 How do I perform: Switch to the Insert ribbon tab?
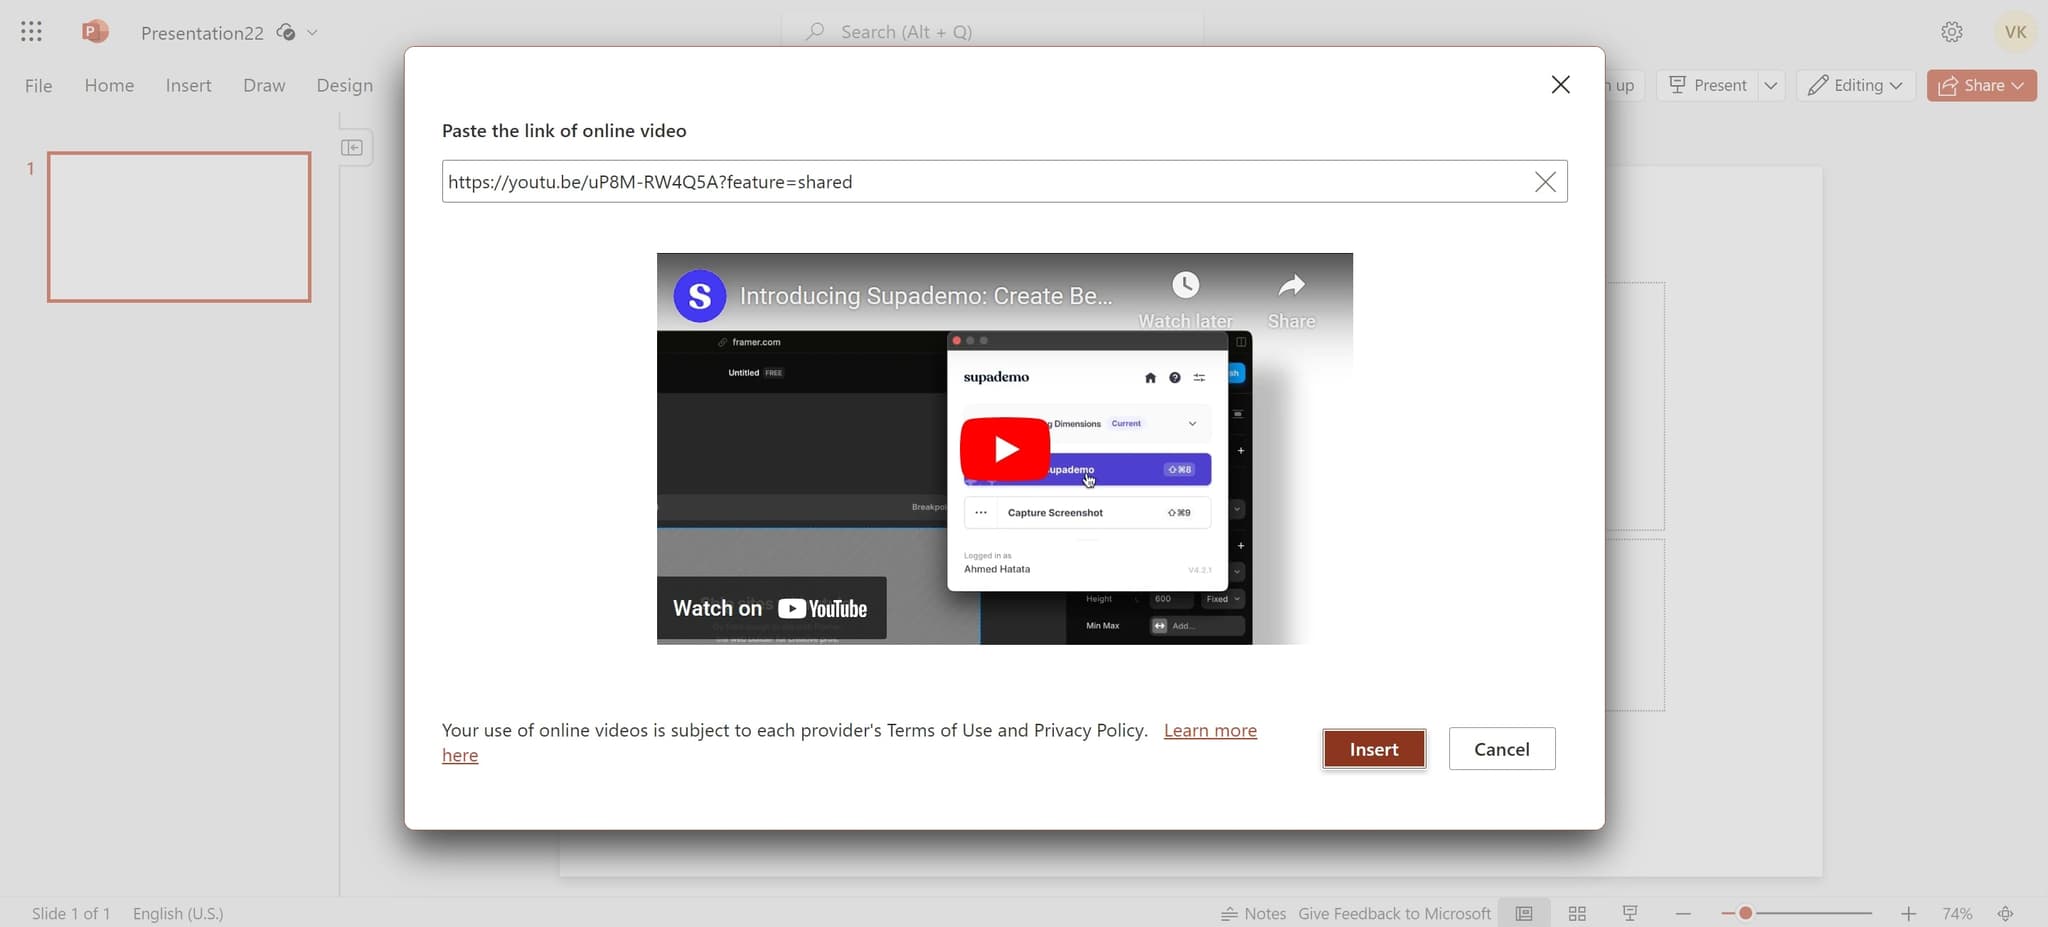(x=188, y=85)
